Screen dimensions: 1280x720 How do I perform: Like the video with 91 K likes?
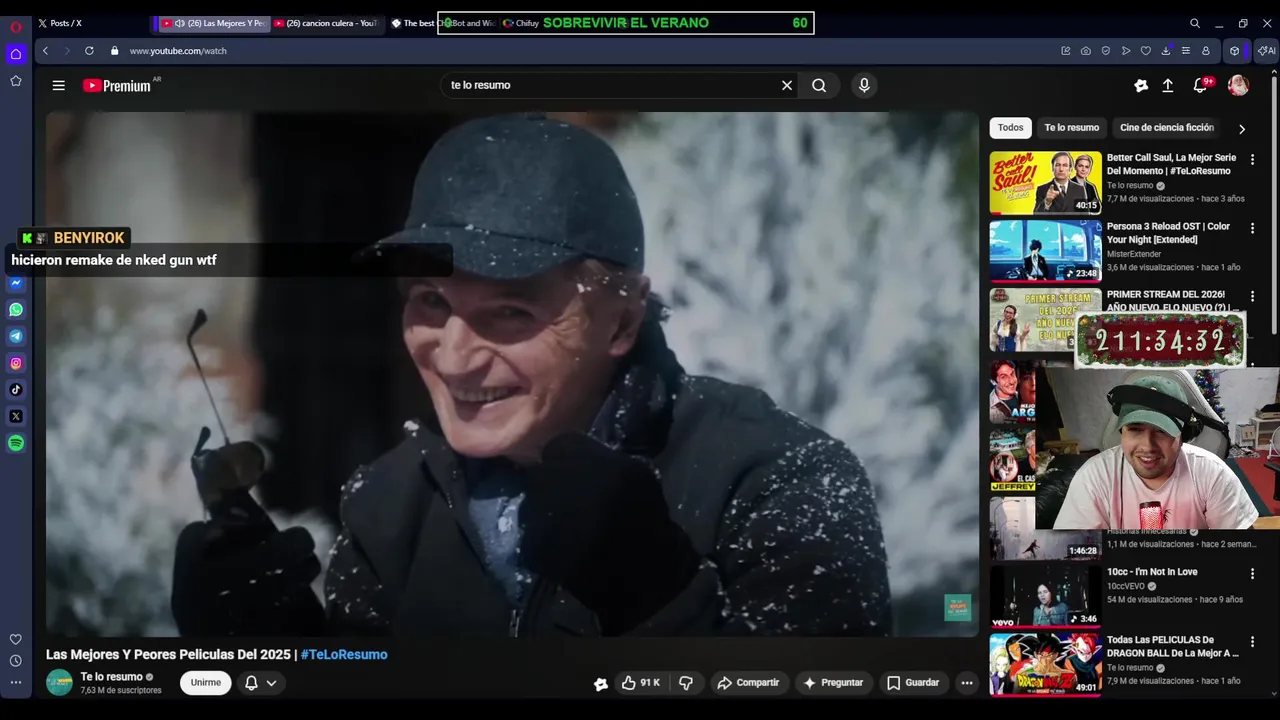pos(641,683)
